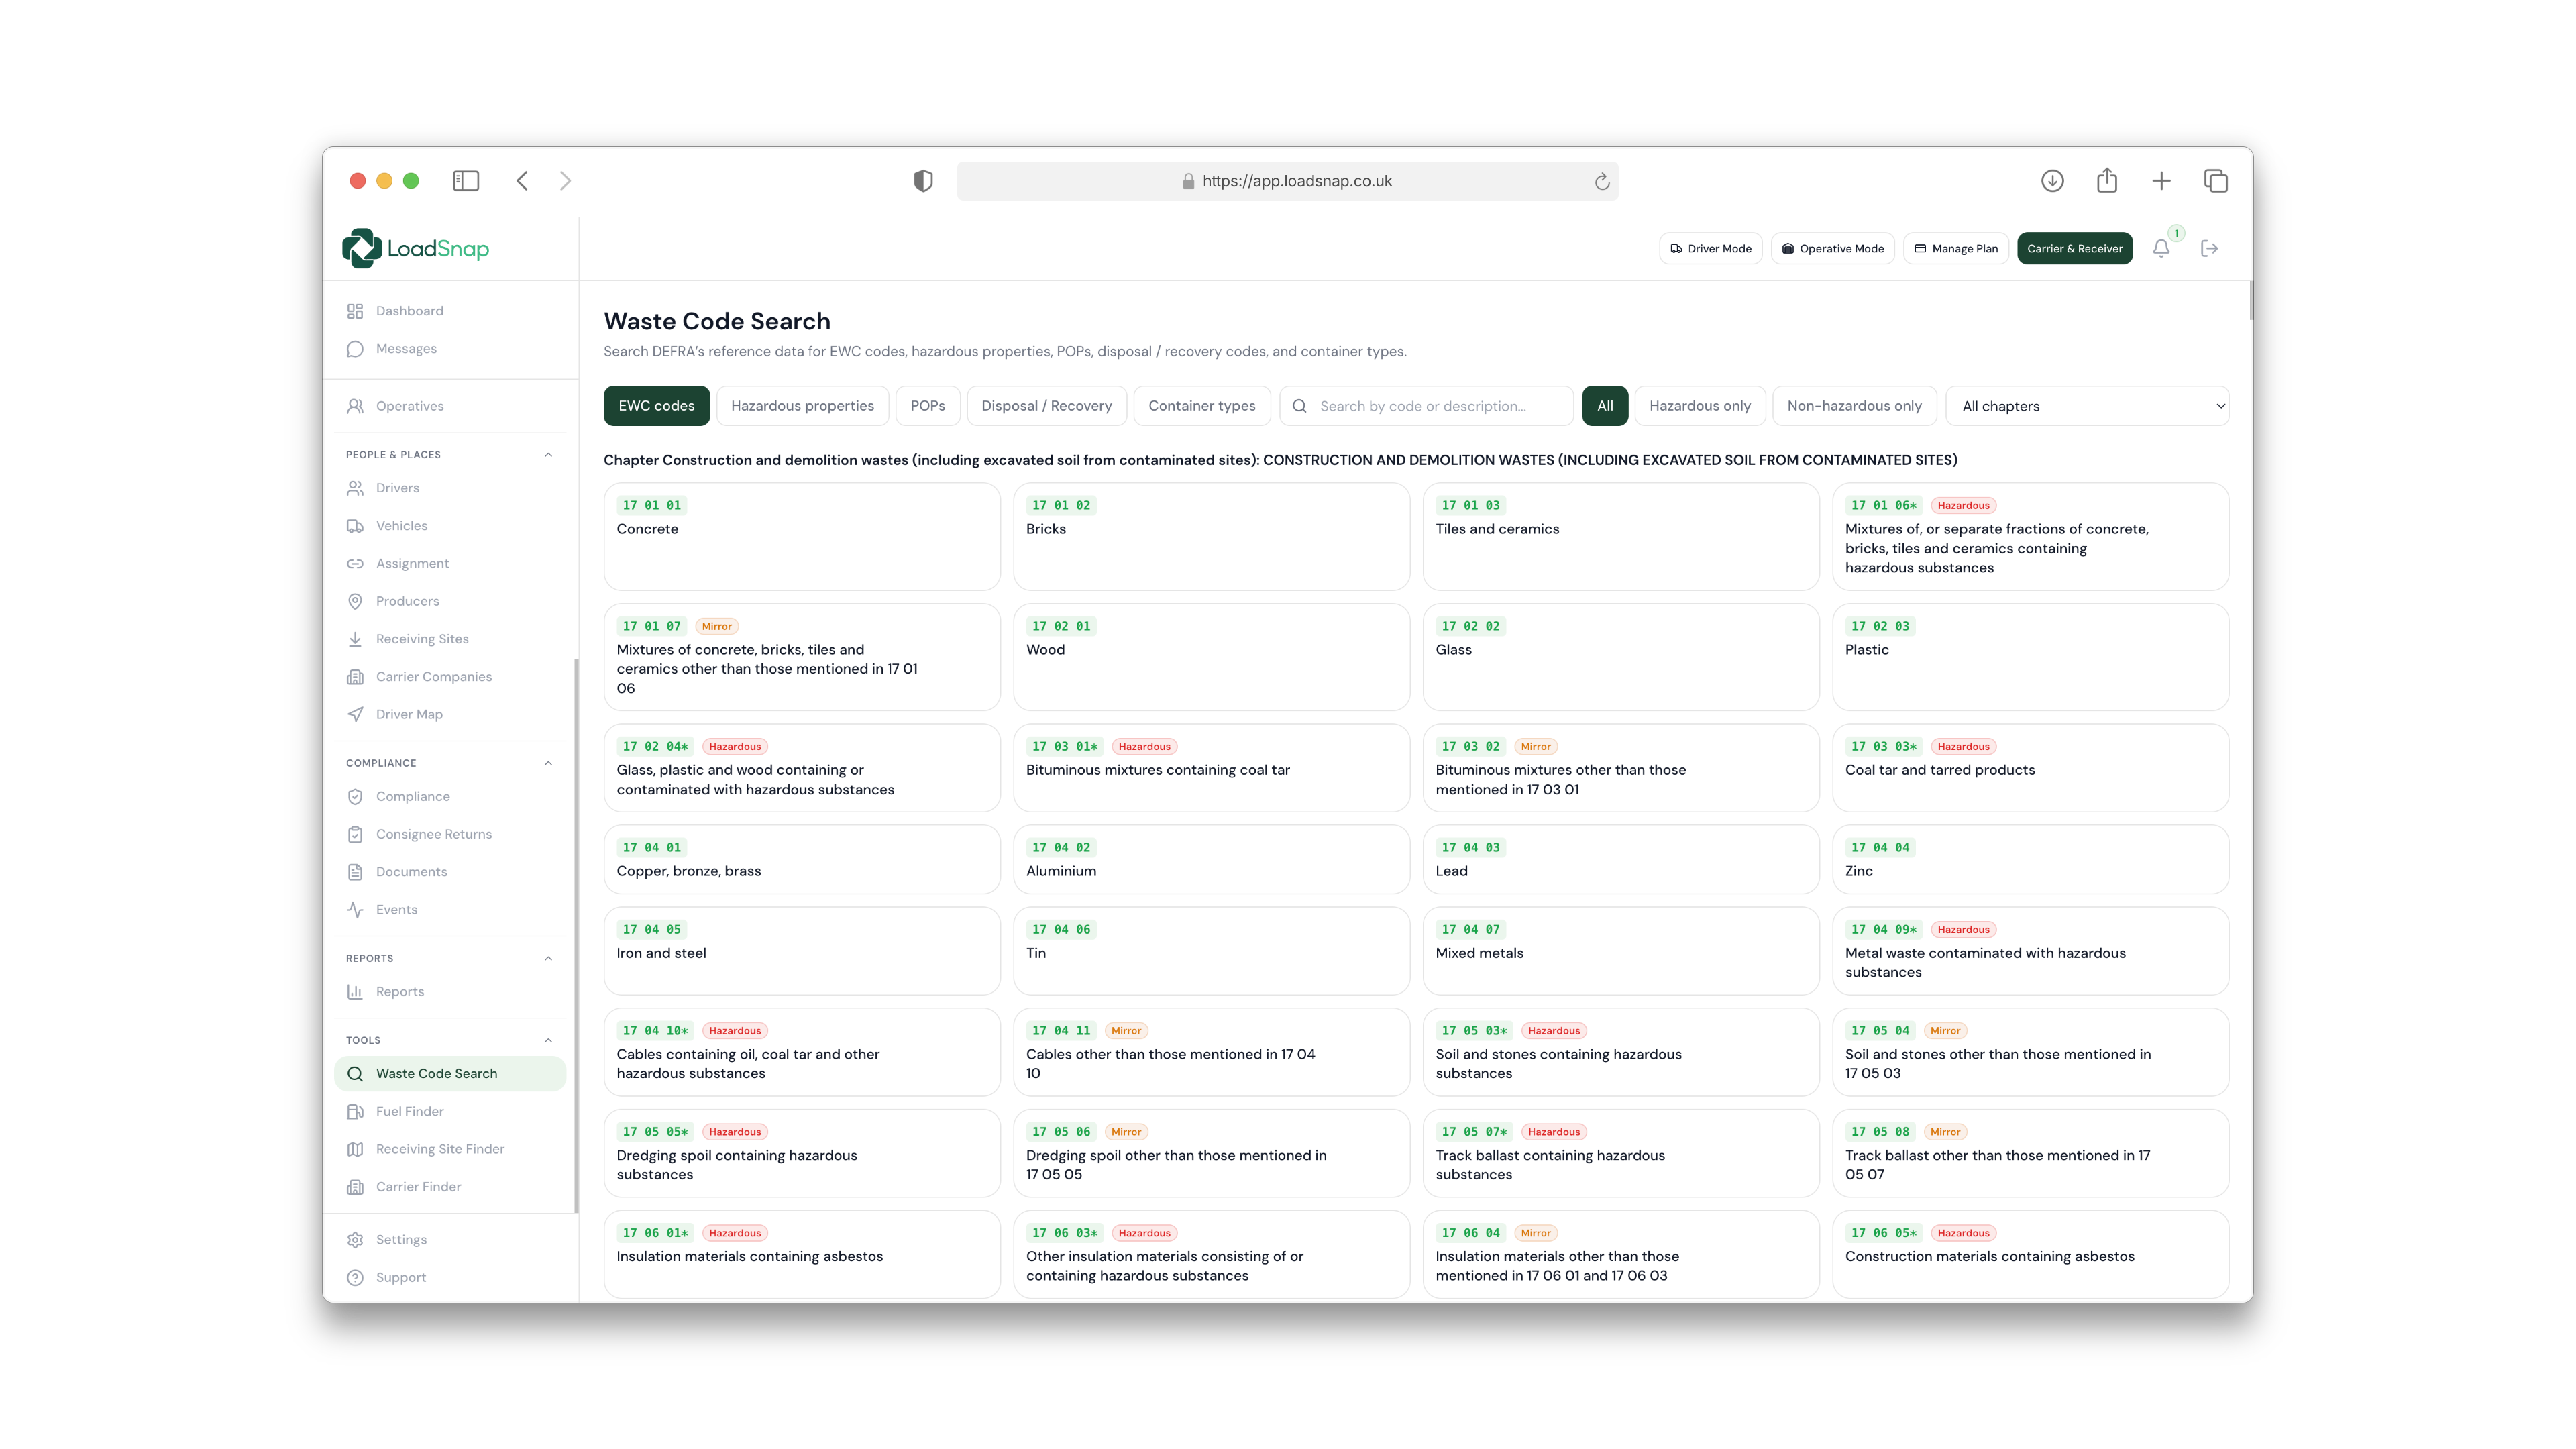Switch to the POPs tab

coord(928,406)
